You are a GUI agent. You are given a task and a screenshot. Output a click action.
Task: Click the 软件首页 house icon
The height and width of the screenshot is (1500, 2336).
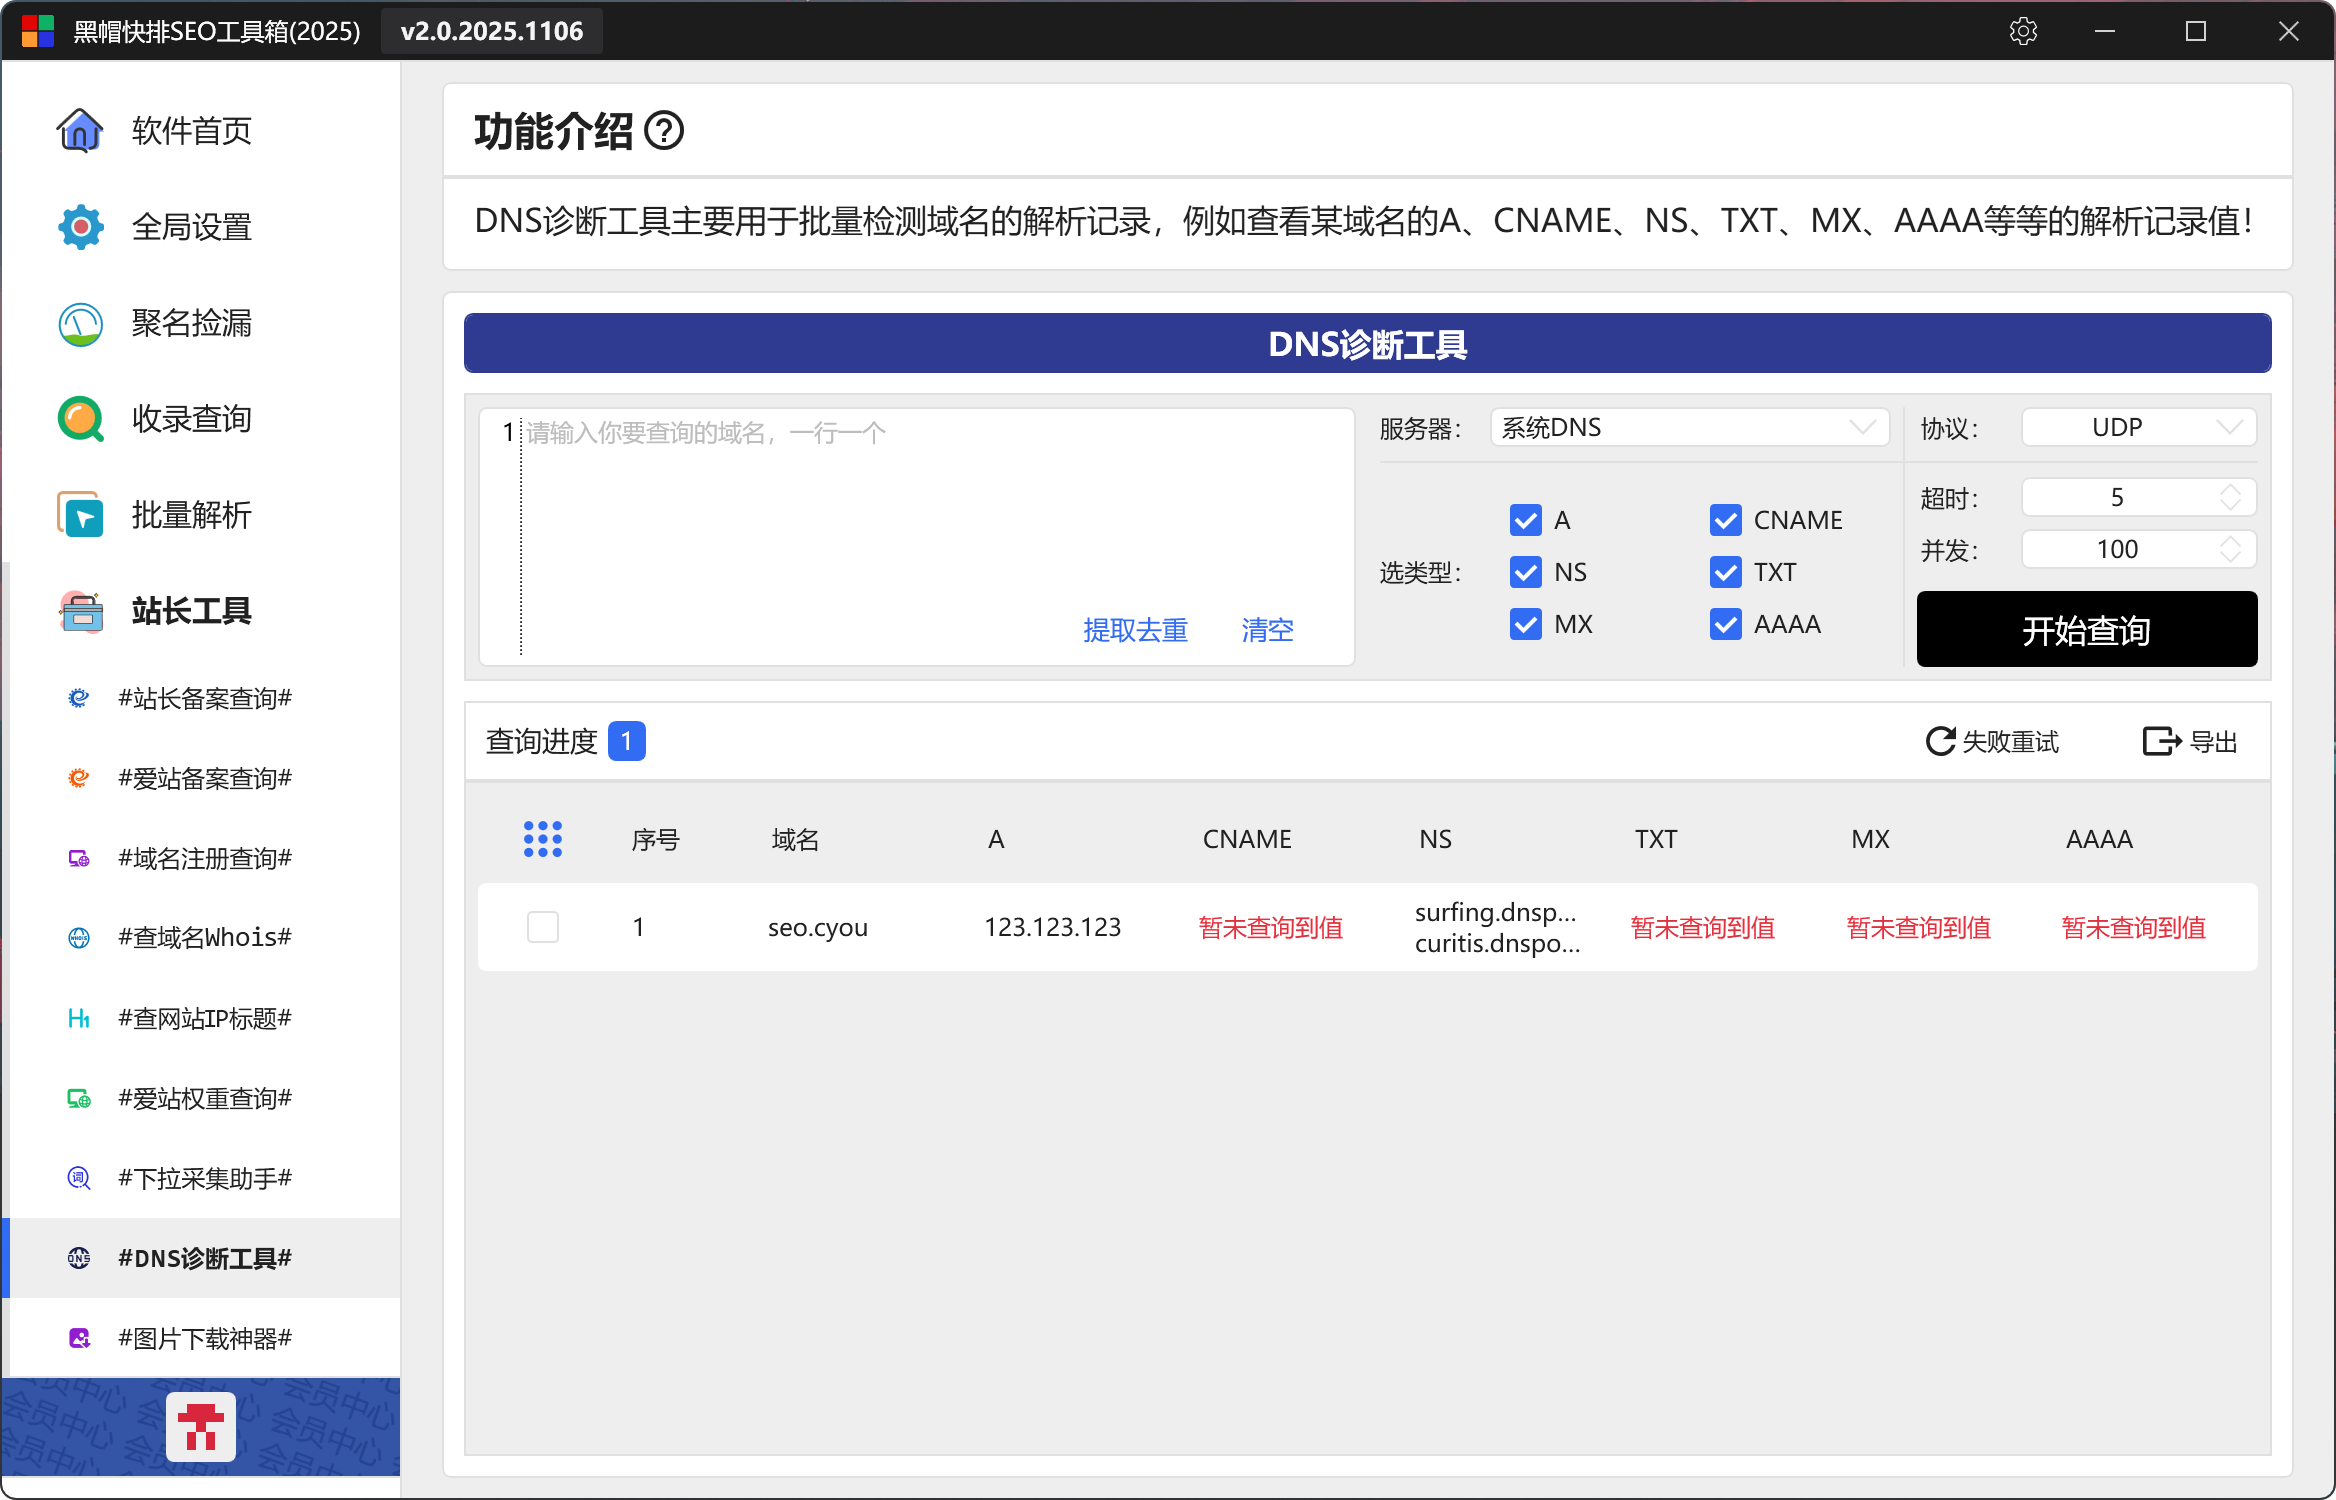click(x=80, y=131)
